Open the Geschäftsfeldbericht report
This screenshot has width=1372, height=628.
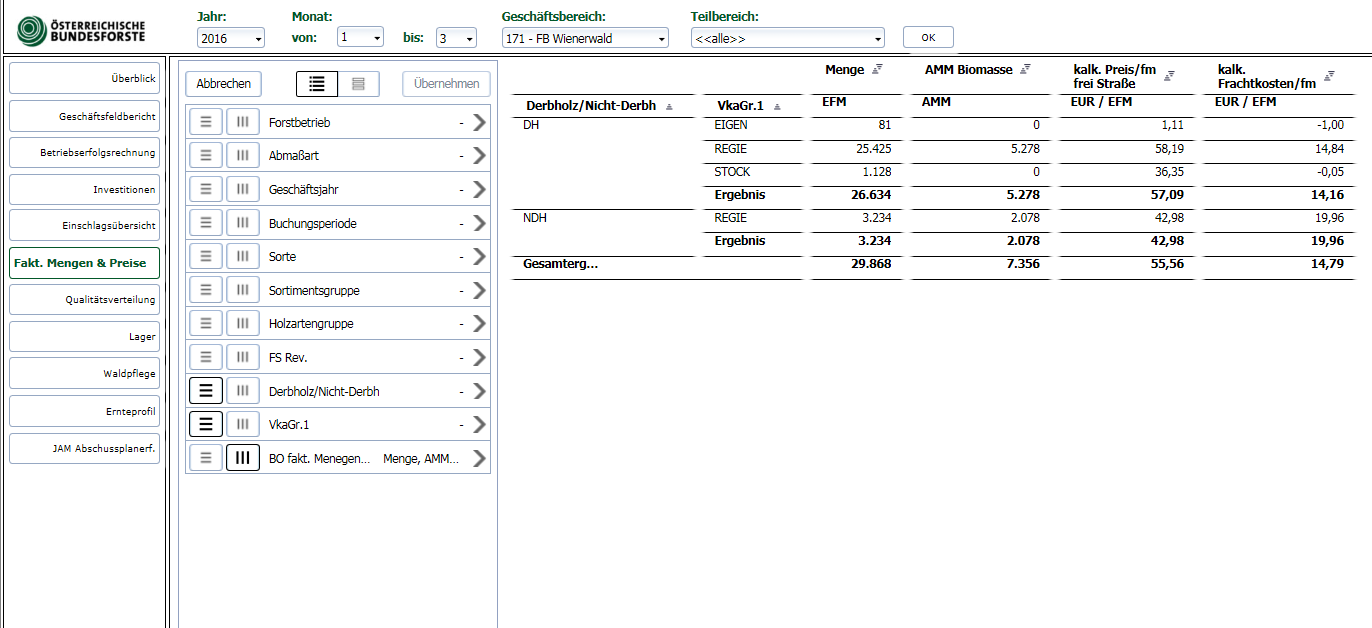[x=84, y=116]
